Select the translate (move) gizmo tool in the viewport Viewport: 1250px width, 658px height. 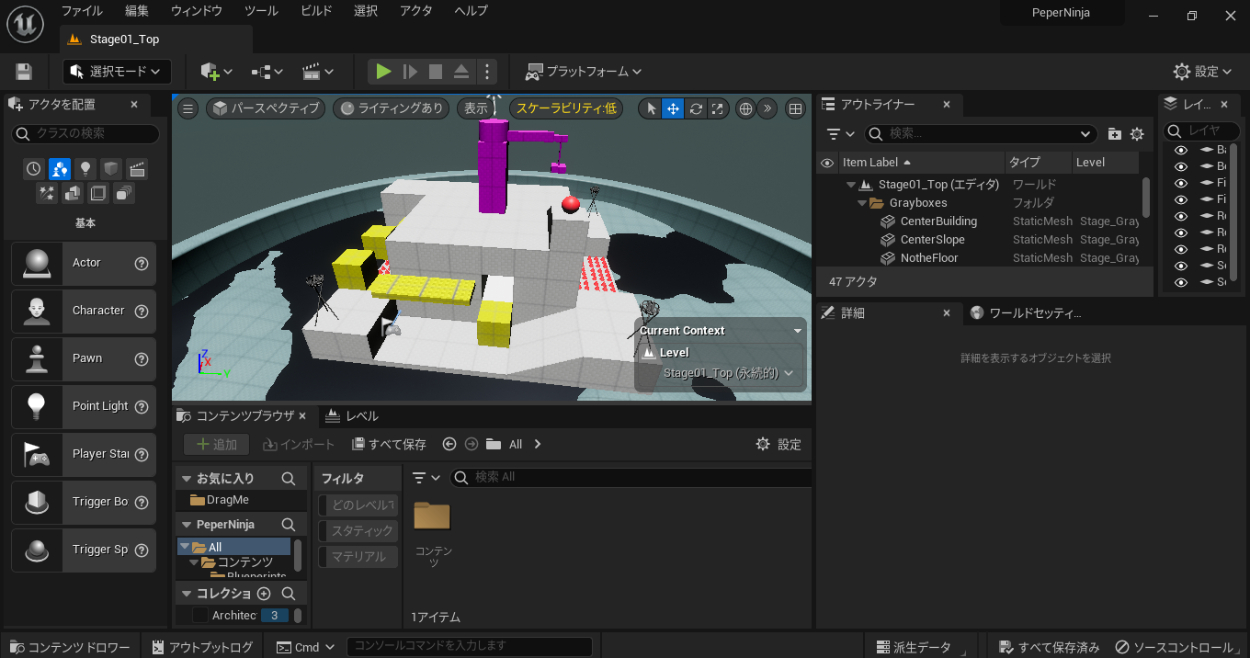click(673, 109)
